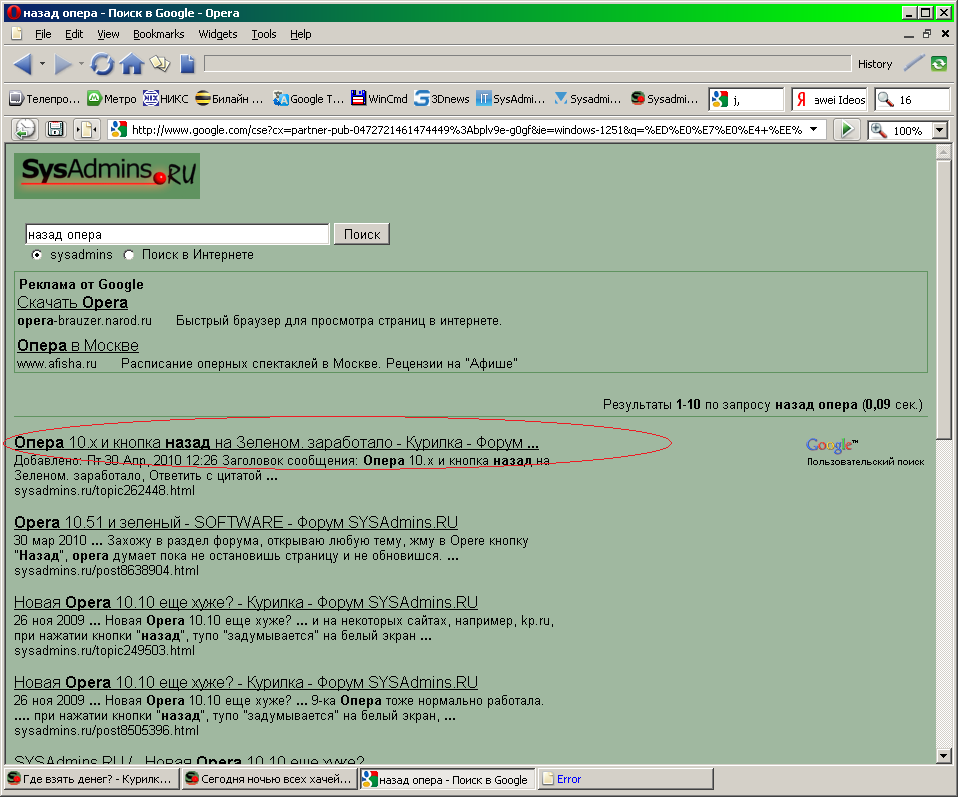Click the SysAdmins.RU logo
This screenshot has height=797, width=958.
pos(107,175)
